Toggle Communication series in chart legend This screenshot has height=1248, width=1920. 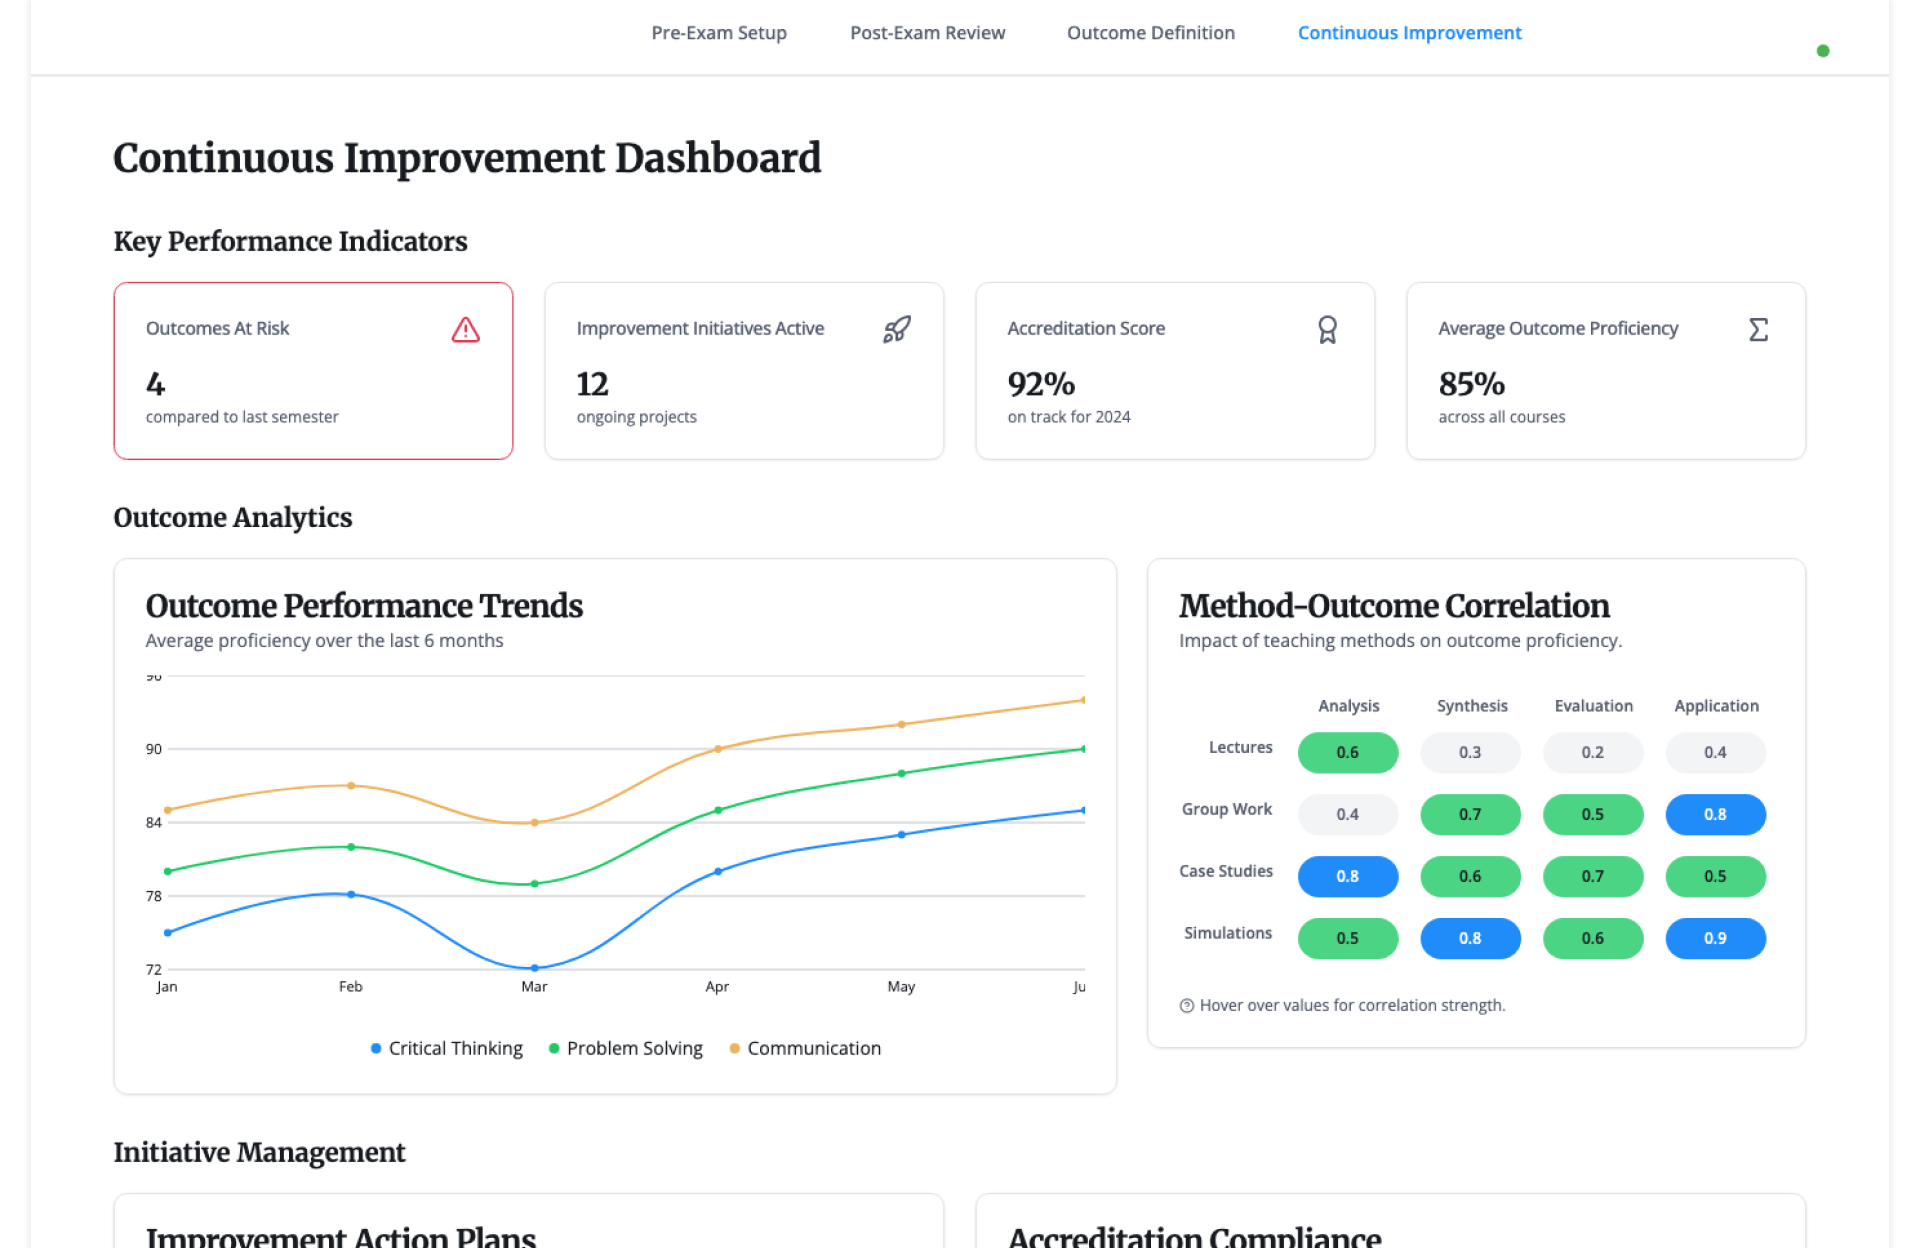pos(805,1048)
